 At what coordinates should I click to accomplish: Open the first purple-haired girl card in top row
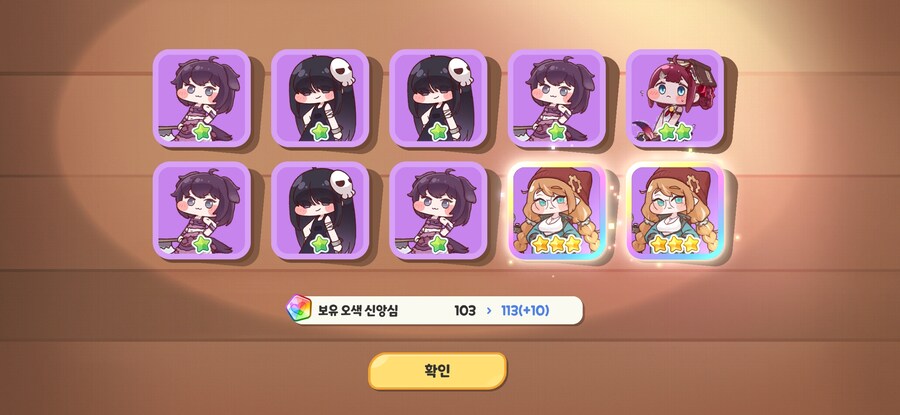201,98
